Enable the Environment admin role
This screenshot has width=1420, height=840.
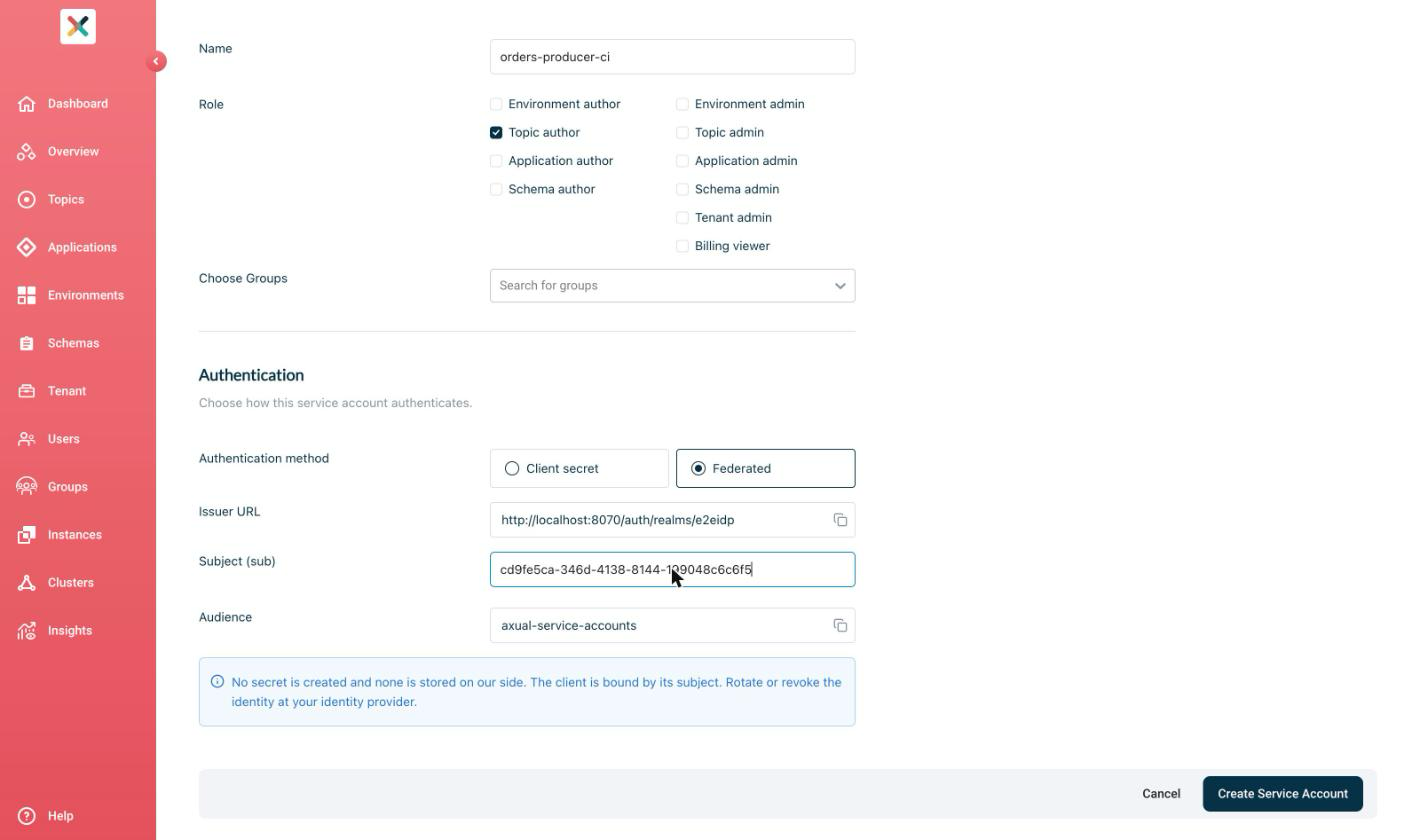click(682, 104)
